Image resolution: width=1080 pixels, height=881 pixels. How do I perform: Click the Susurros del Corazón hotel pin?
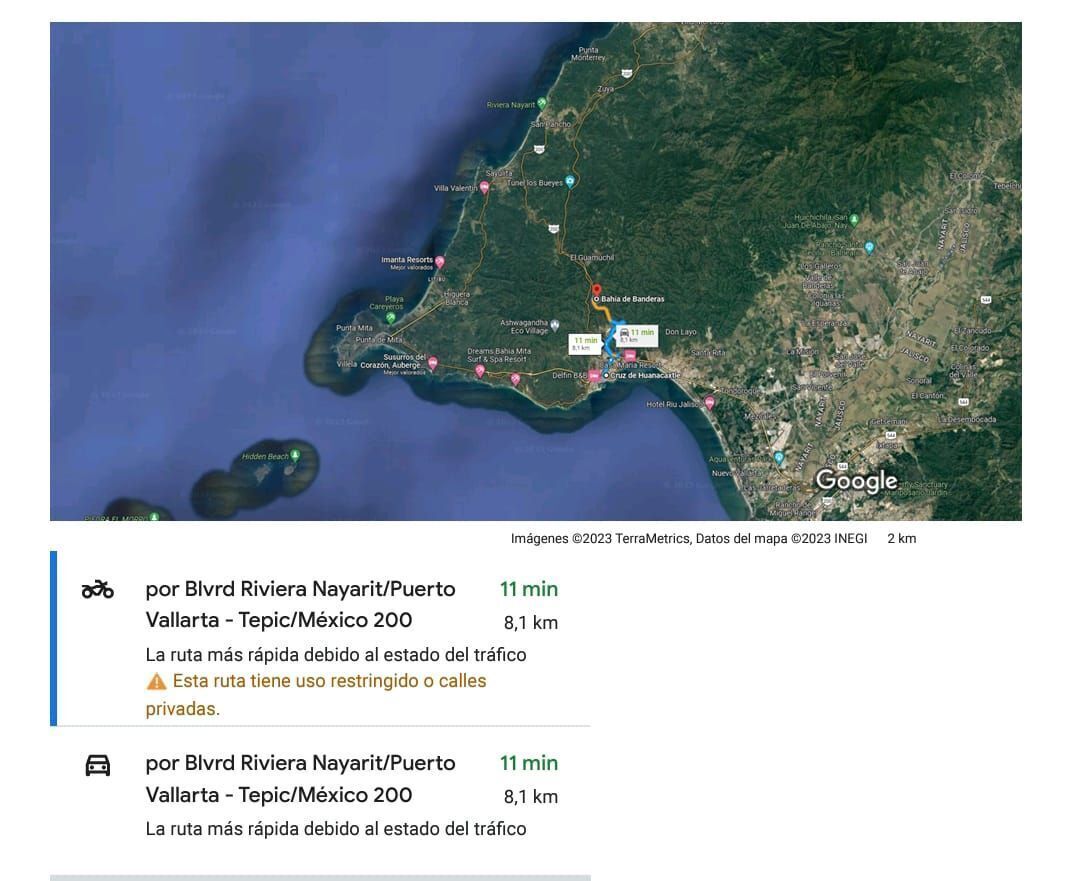(x=432, y=363)
